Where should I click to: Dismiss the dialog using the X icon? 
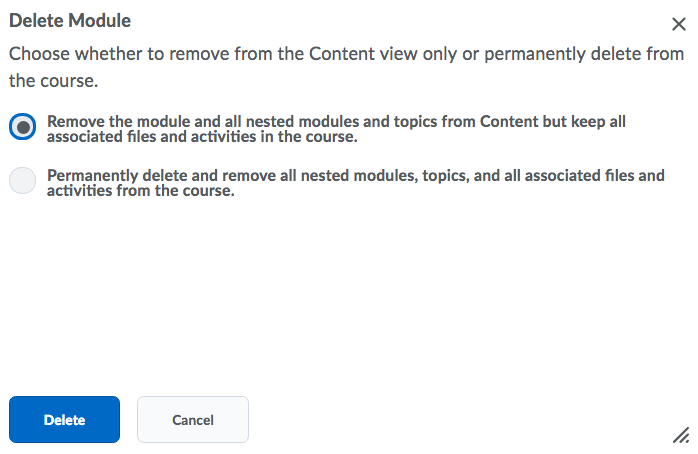point(679,25)
